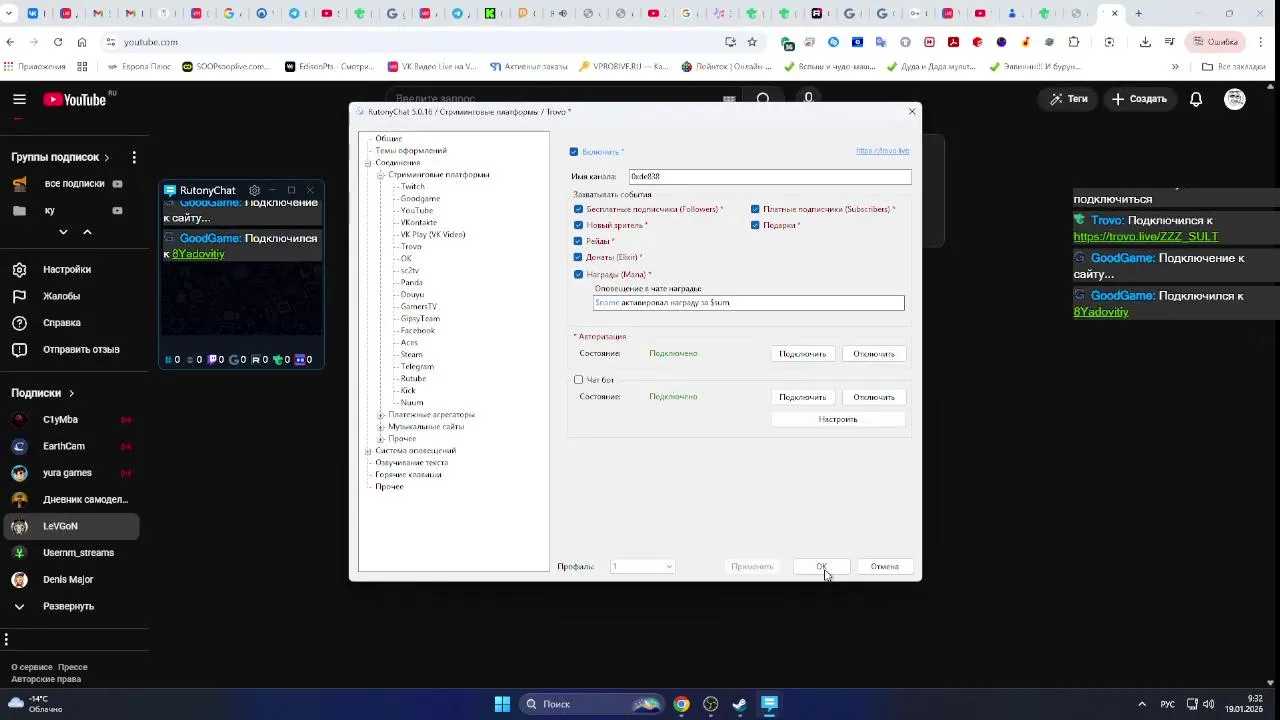Bookmark this page with the star icon
Screen dimensions: 1280x720
coord(752,42)
